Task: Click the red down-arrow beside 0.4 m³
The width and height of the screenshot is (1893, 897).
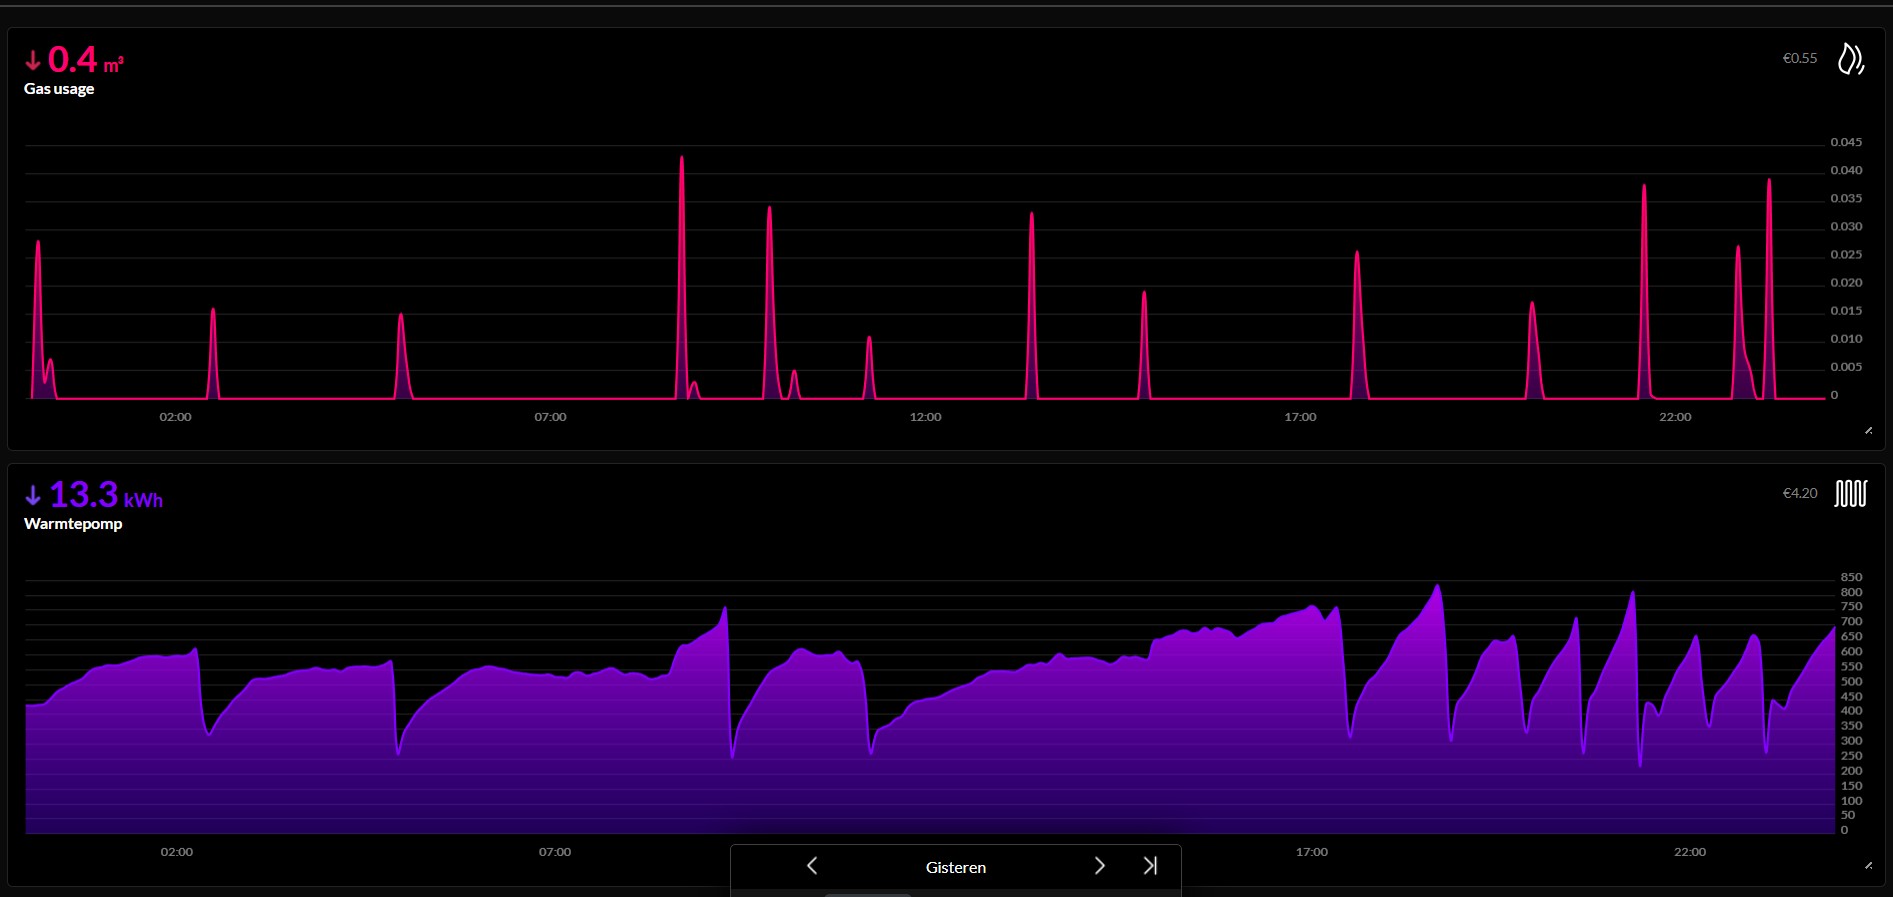Action: point(33,60)
